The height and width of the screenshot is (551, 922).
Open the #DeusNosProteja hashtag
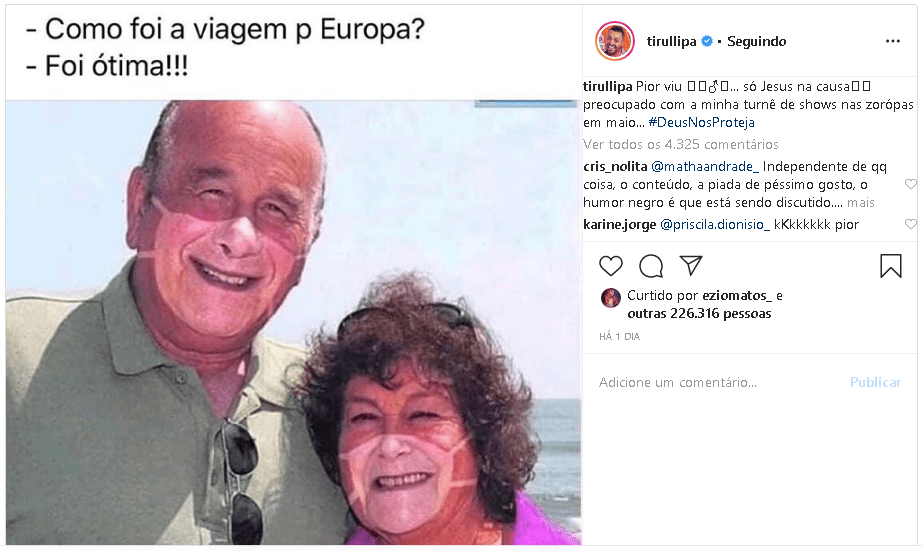pos(701,122)
